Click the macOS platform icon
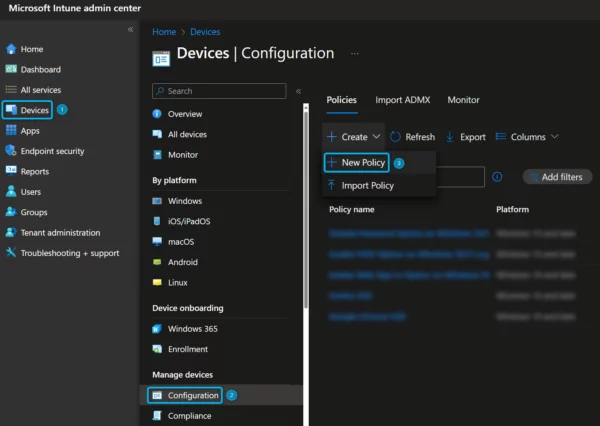Screen dimensions: 600x426 [x=157, y=242]
